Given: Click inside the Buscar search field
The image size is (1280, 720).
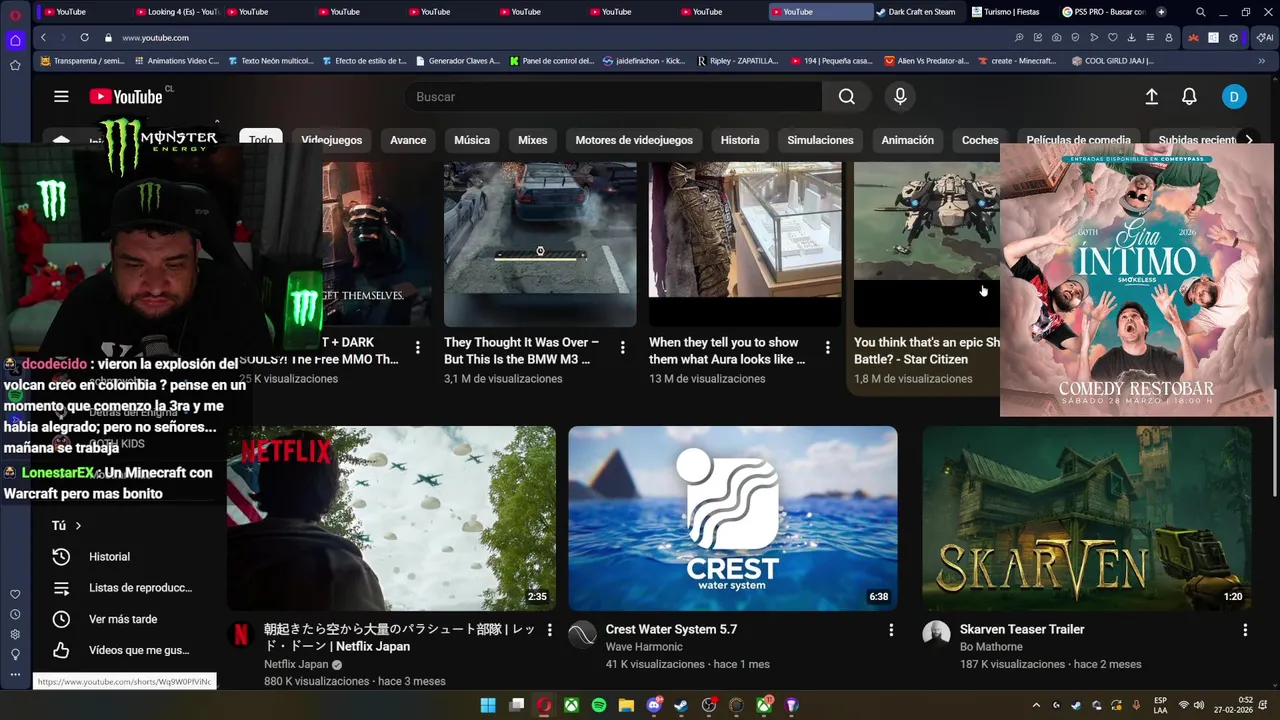Looking at the screenshot, I should click(612, 97).
